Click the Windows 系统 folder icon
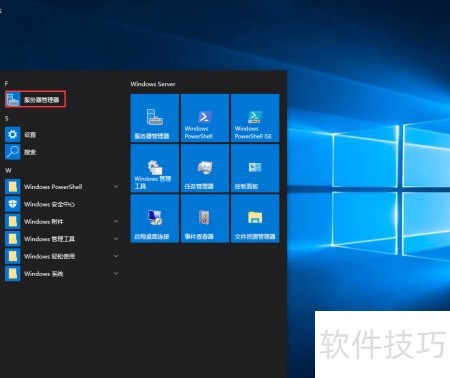The width and height of the screenshot is (450, 378). click(13, 274)
